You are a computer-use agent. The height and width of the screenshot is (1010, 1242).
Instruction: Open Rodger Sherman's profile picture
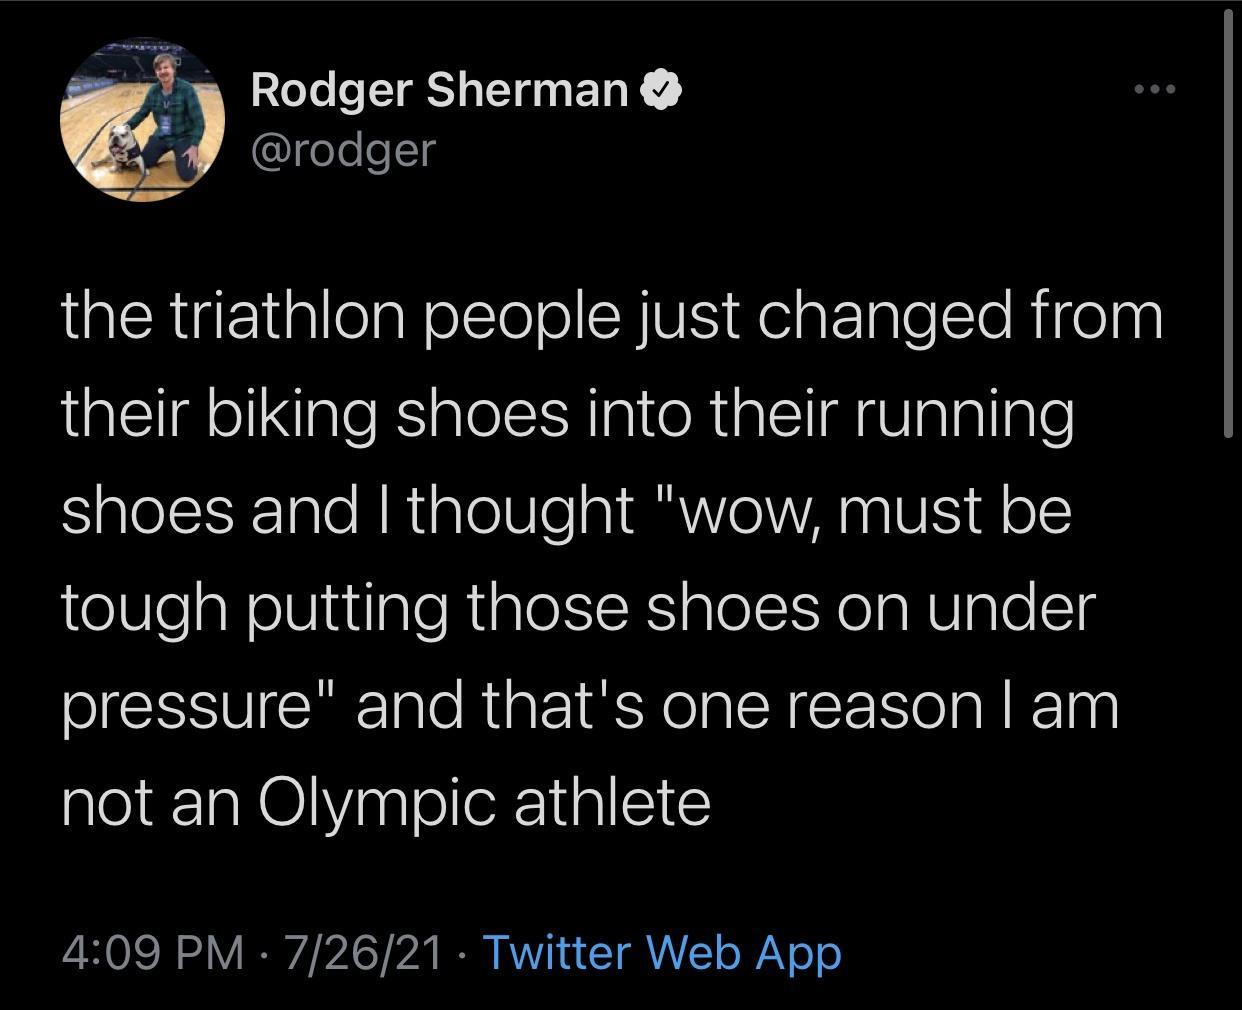[142, 120]
